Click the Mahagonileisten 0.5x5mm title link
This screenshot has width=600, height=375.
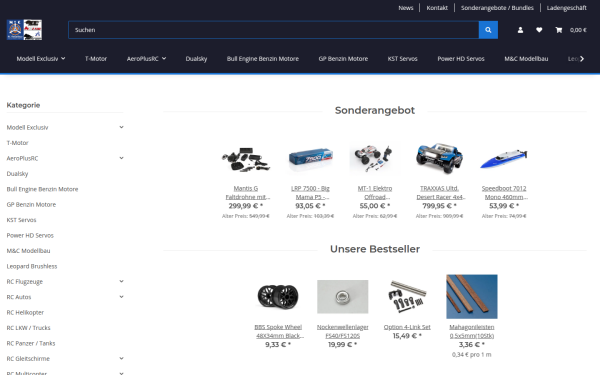(472, 331)
